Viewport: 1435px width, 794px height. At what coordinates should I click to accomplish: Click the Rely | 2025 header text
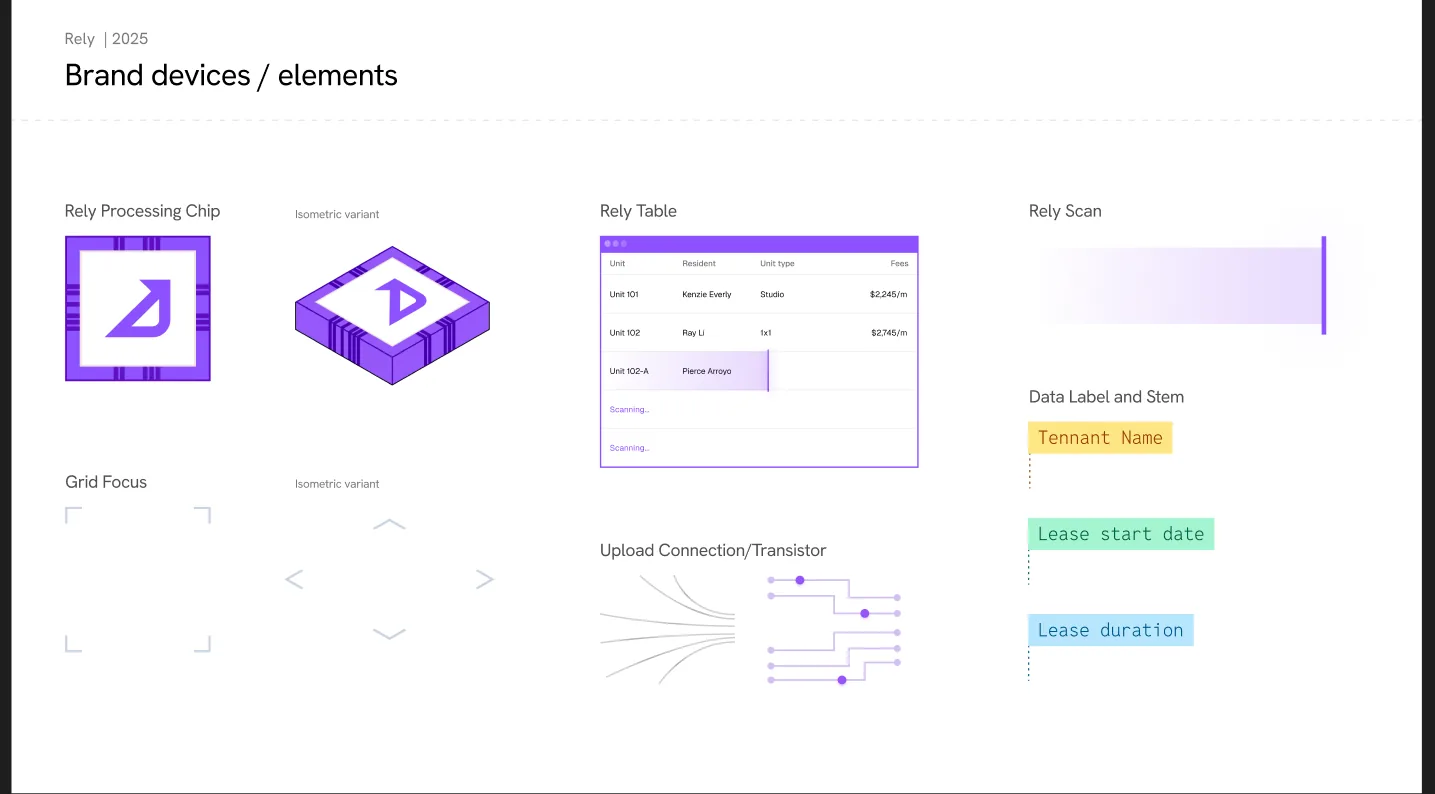click(x=106, y=39)
